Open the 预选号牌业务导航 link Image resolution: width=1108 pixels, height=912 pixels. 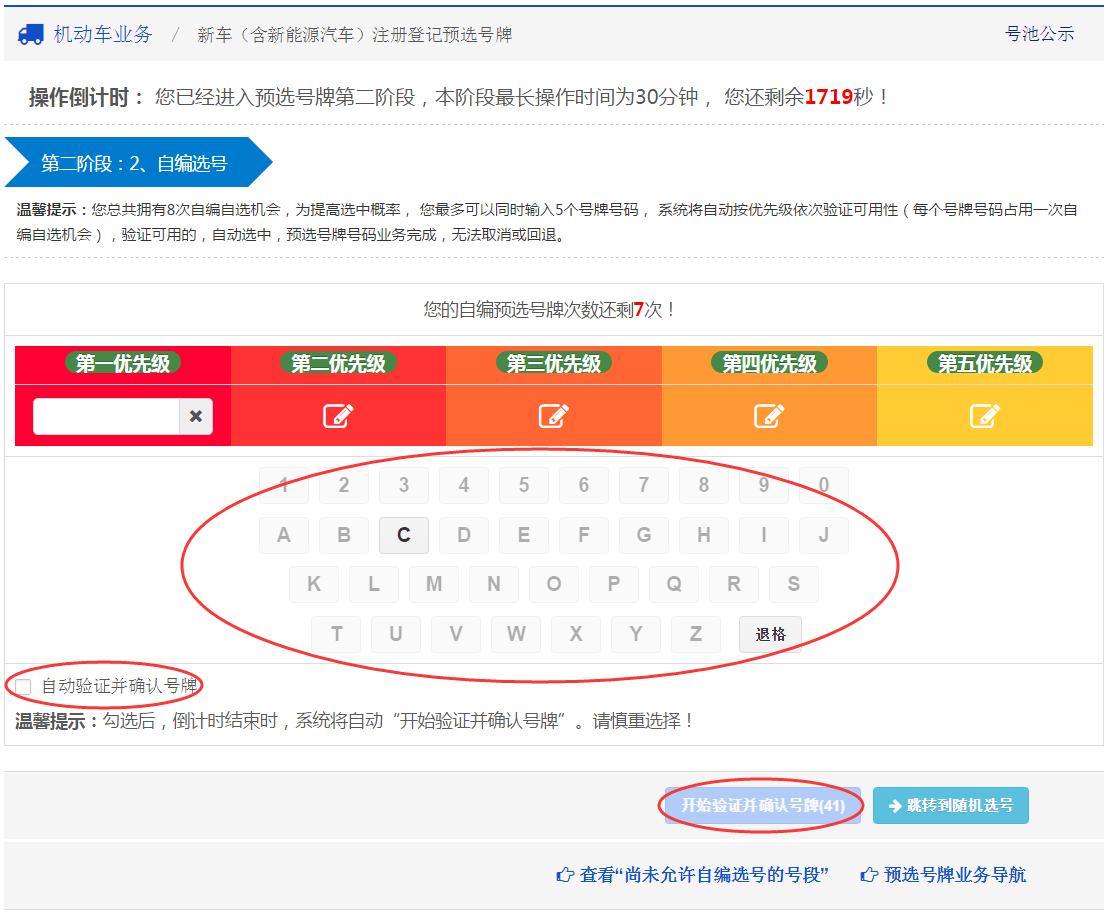[943, 875]
